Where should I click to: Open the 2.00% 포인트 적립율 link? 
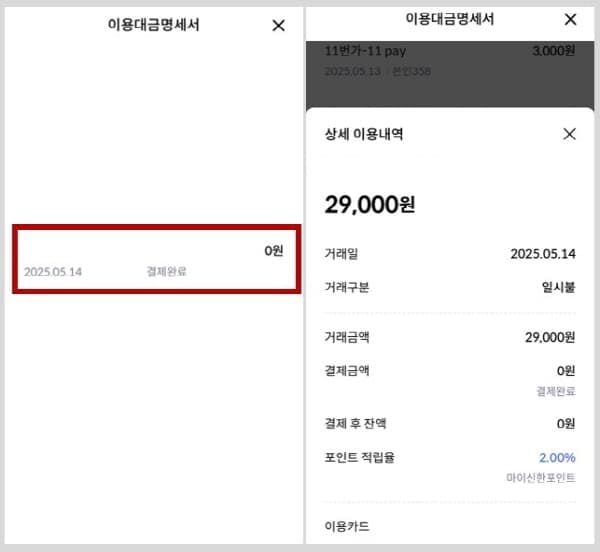(x=557, y=458)
